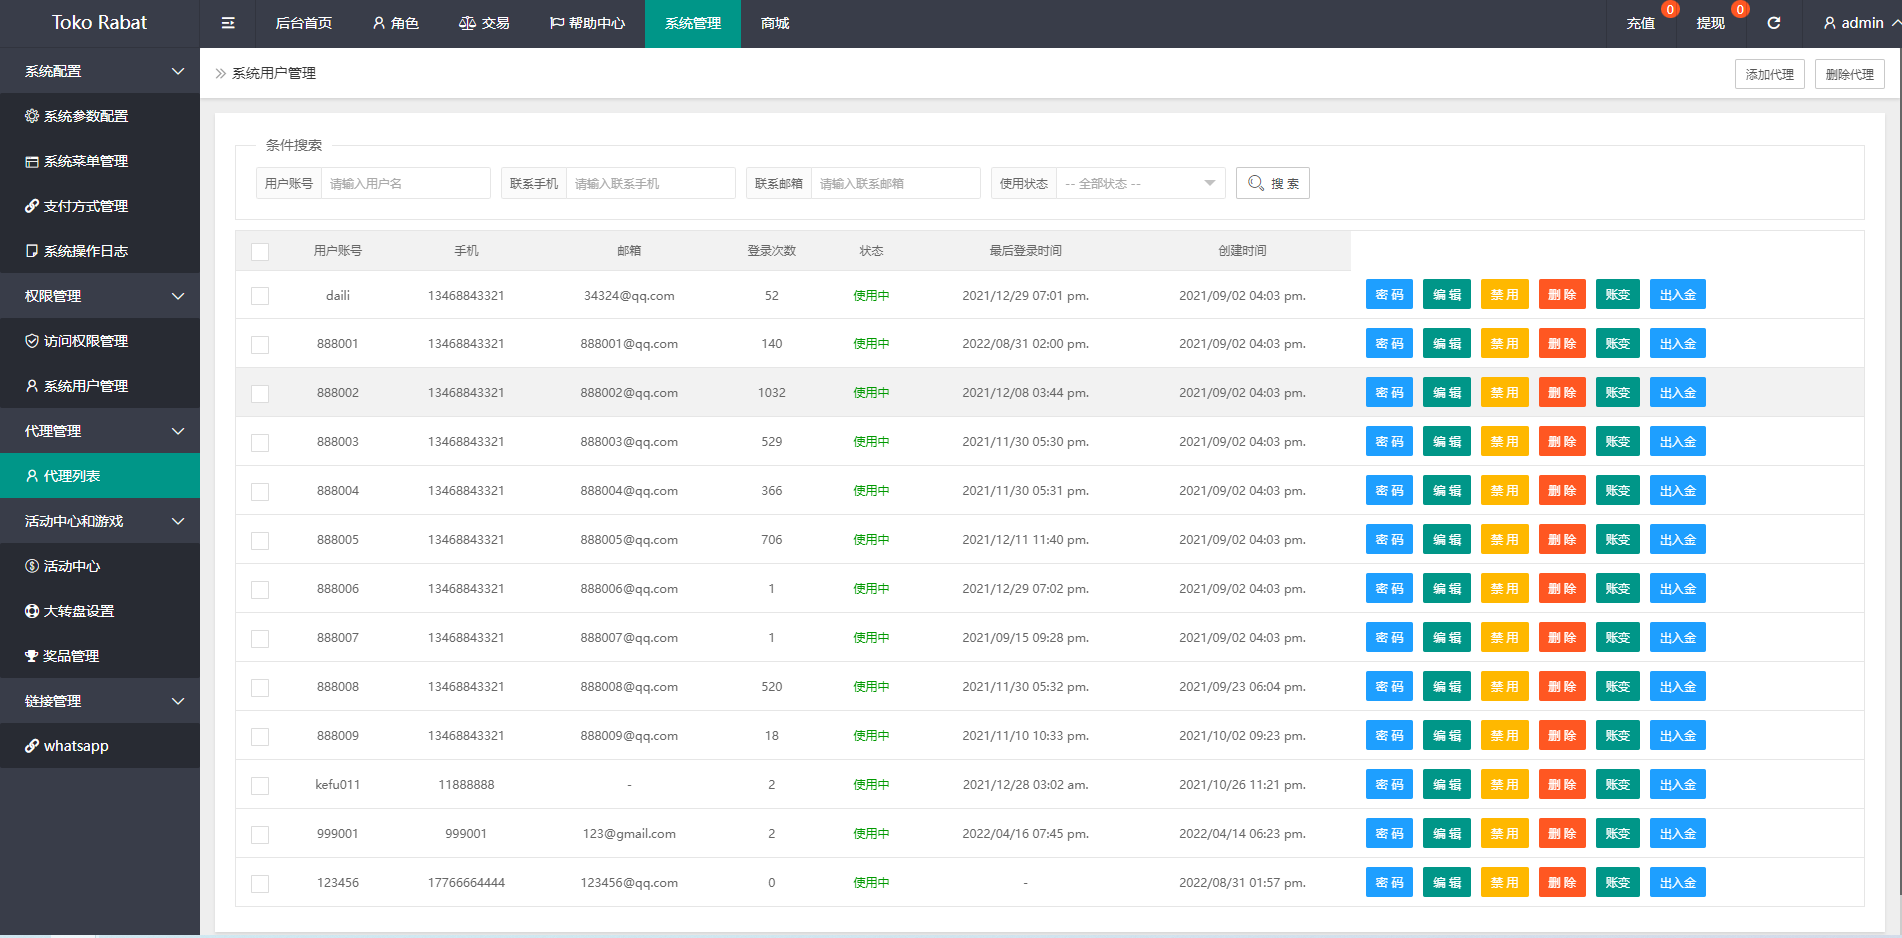Check the checkbox for user daili
This screenshot has width=1902, height=938.
pos(260,296)
